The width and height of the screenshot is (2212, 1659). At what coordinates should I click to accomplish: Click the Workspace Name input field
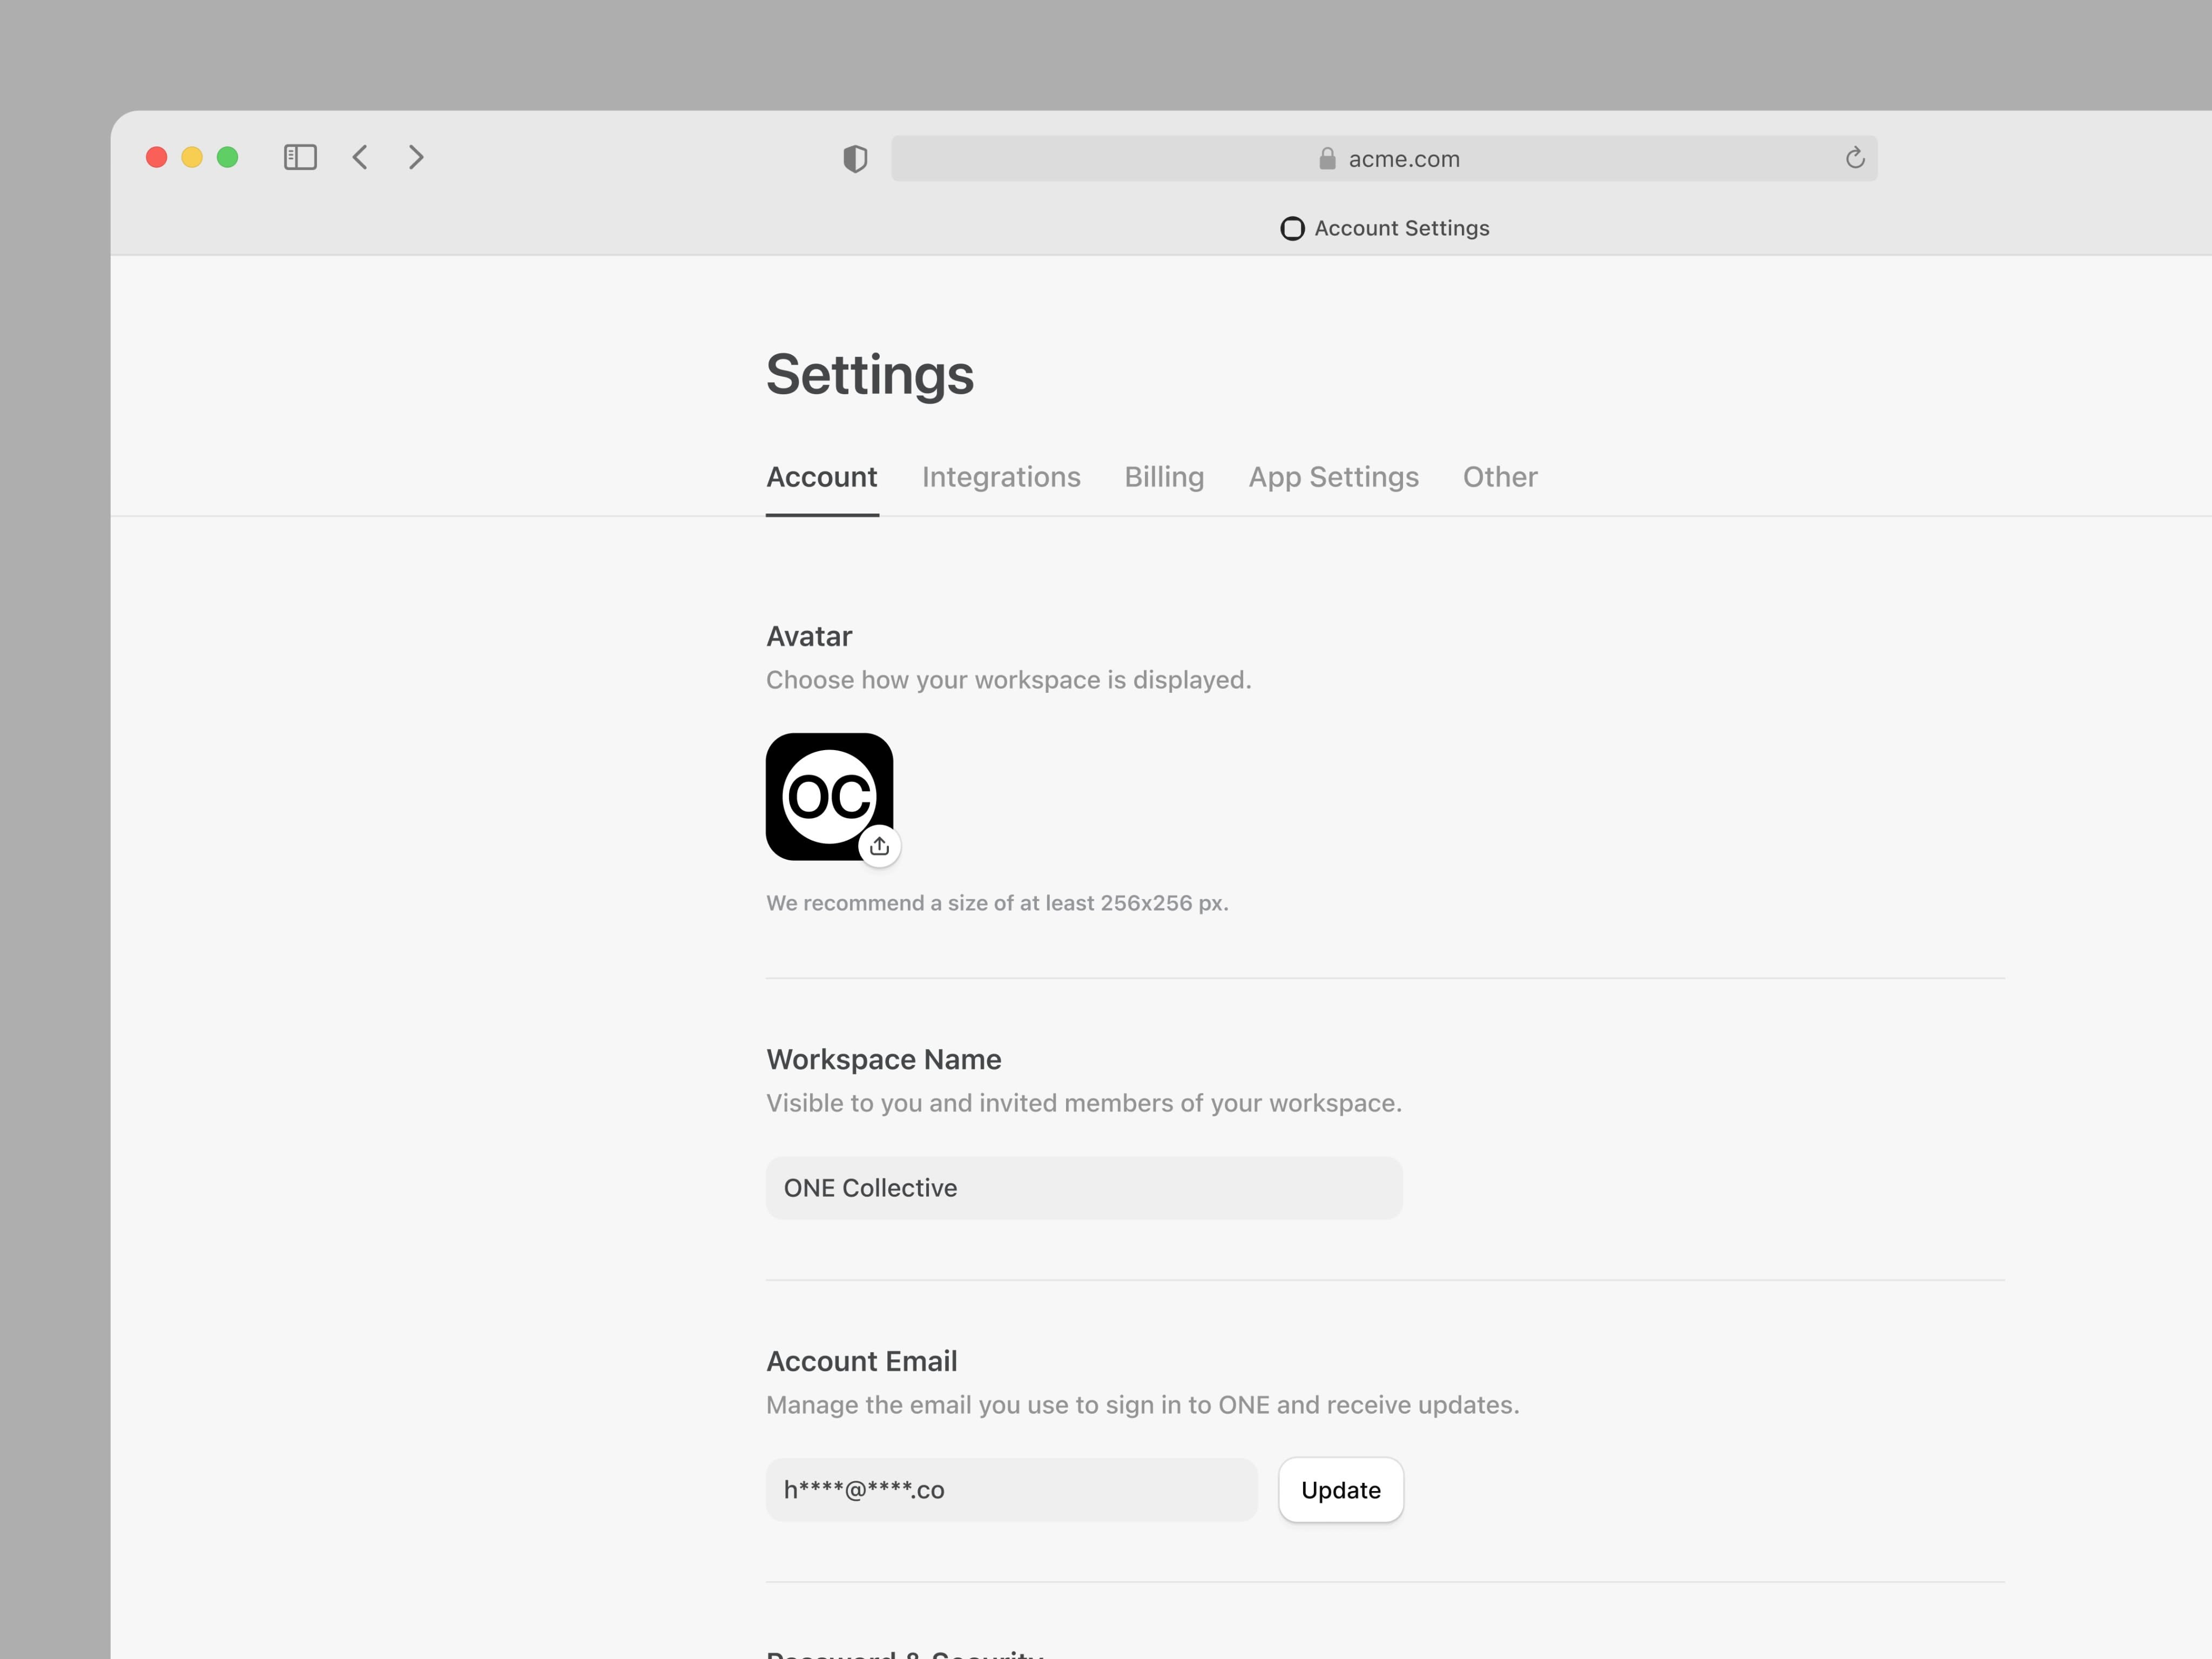click(x=1084, y=1188)
